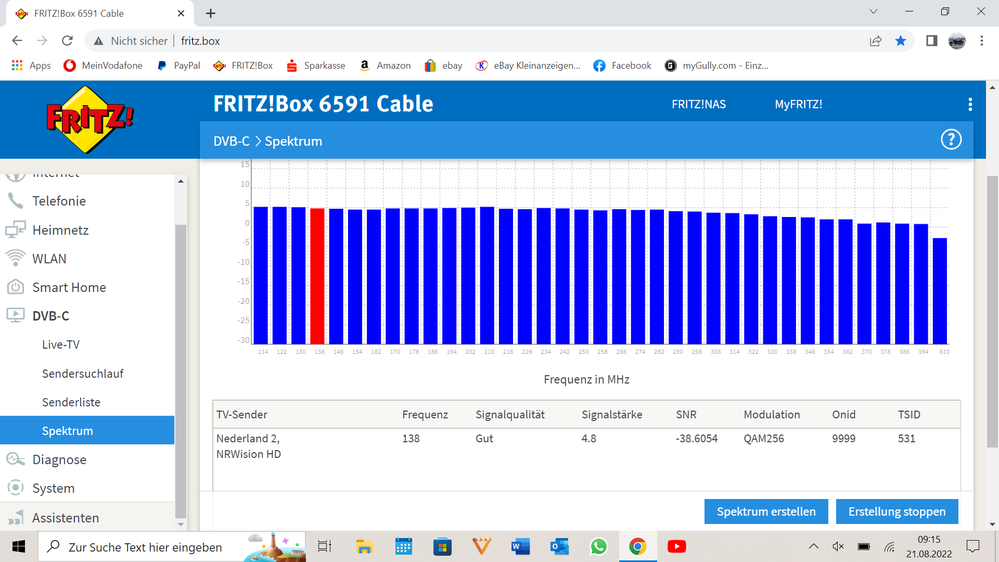Share this page icon in address bar

click(875, 41)
